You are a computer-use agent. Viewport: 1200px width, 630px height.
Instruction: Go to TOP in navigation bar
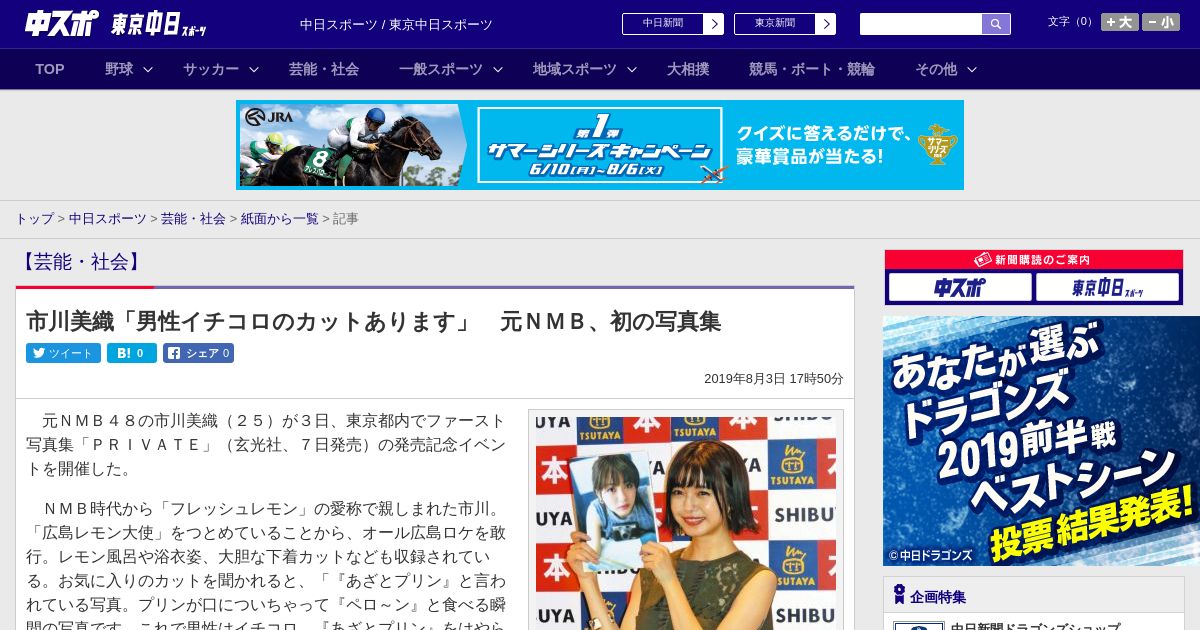pyautogui.click(x=50, y=69)
